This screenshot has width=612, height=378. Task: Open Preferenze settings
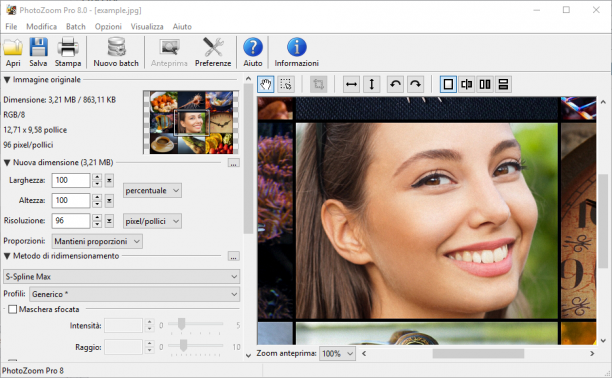point(213,52)
